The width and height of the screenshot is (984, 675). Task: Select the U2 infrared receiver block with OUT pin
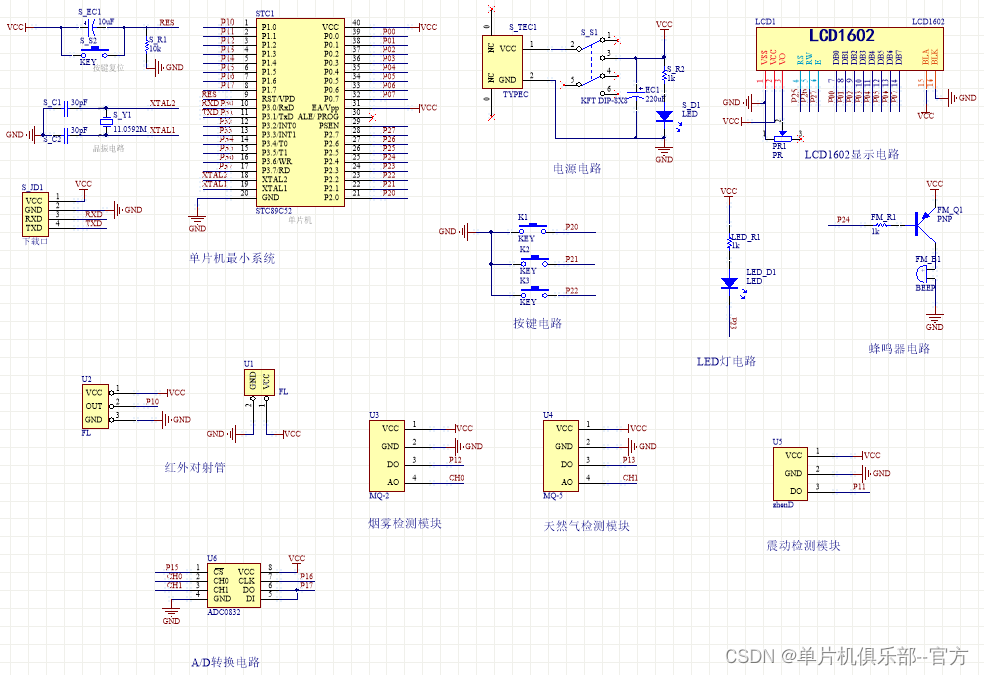(95, 406)
